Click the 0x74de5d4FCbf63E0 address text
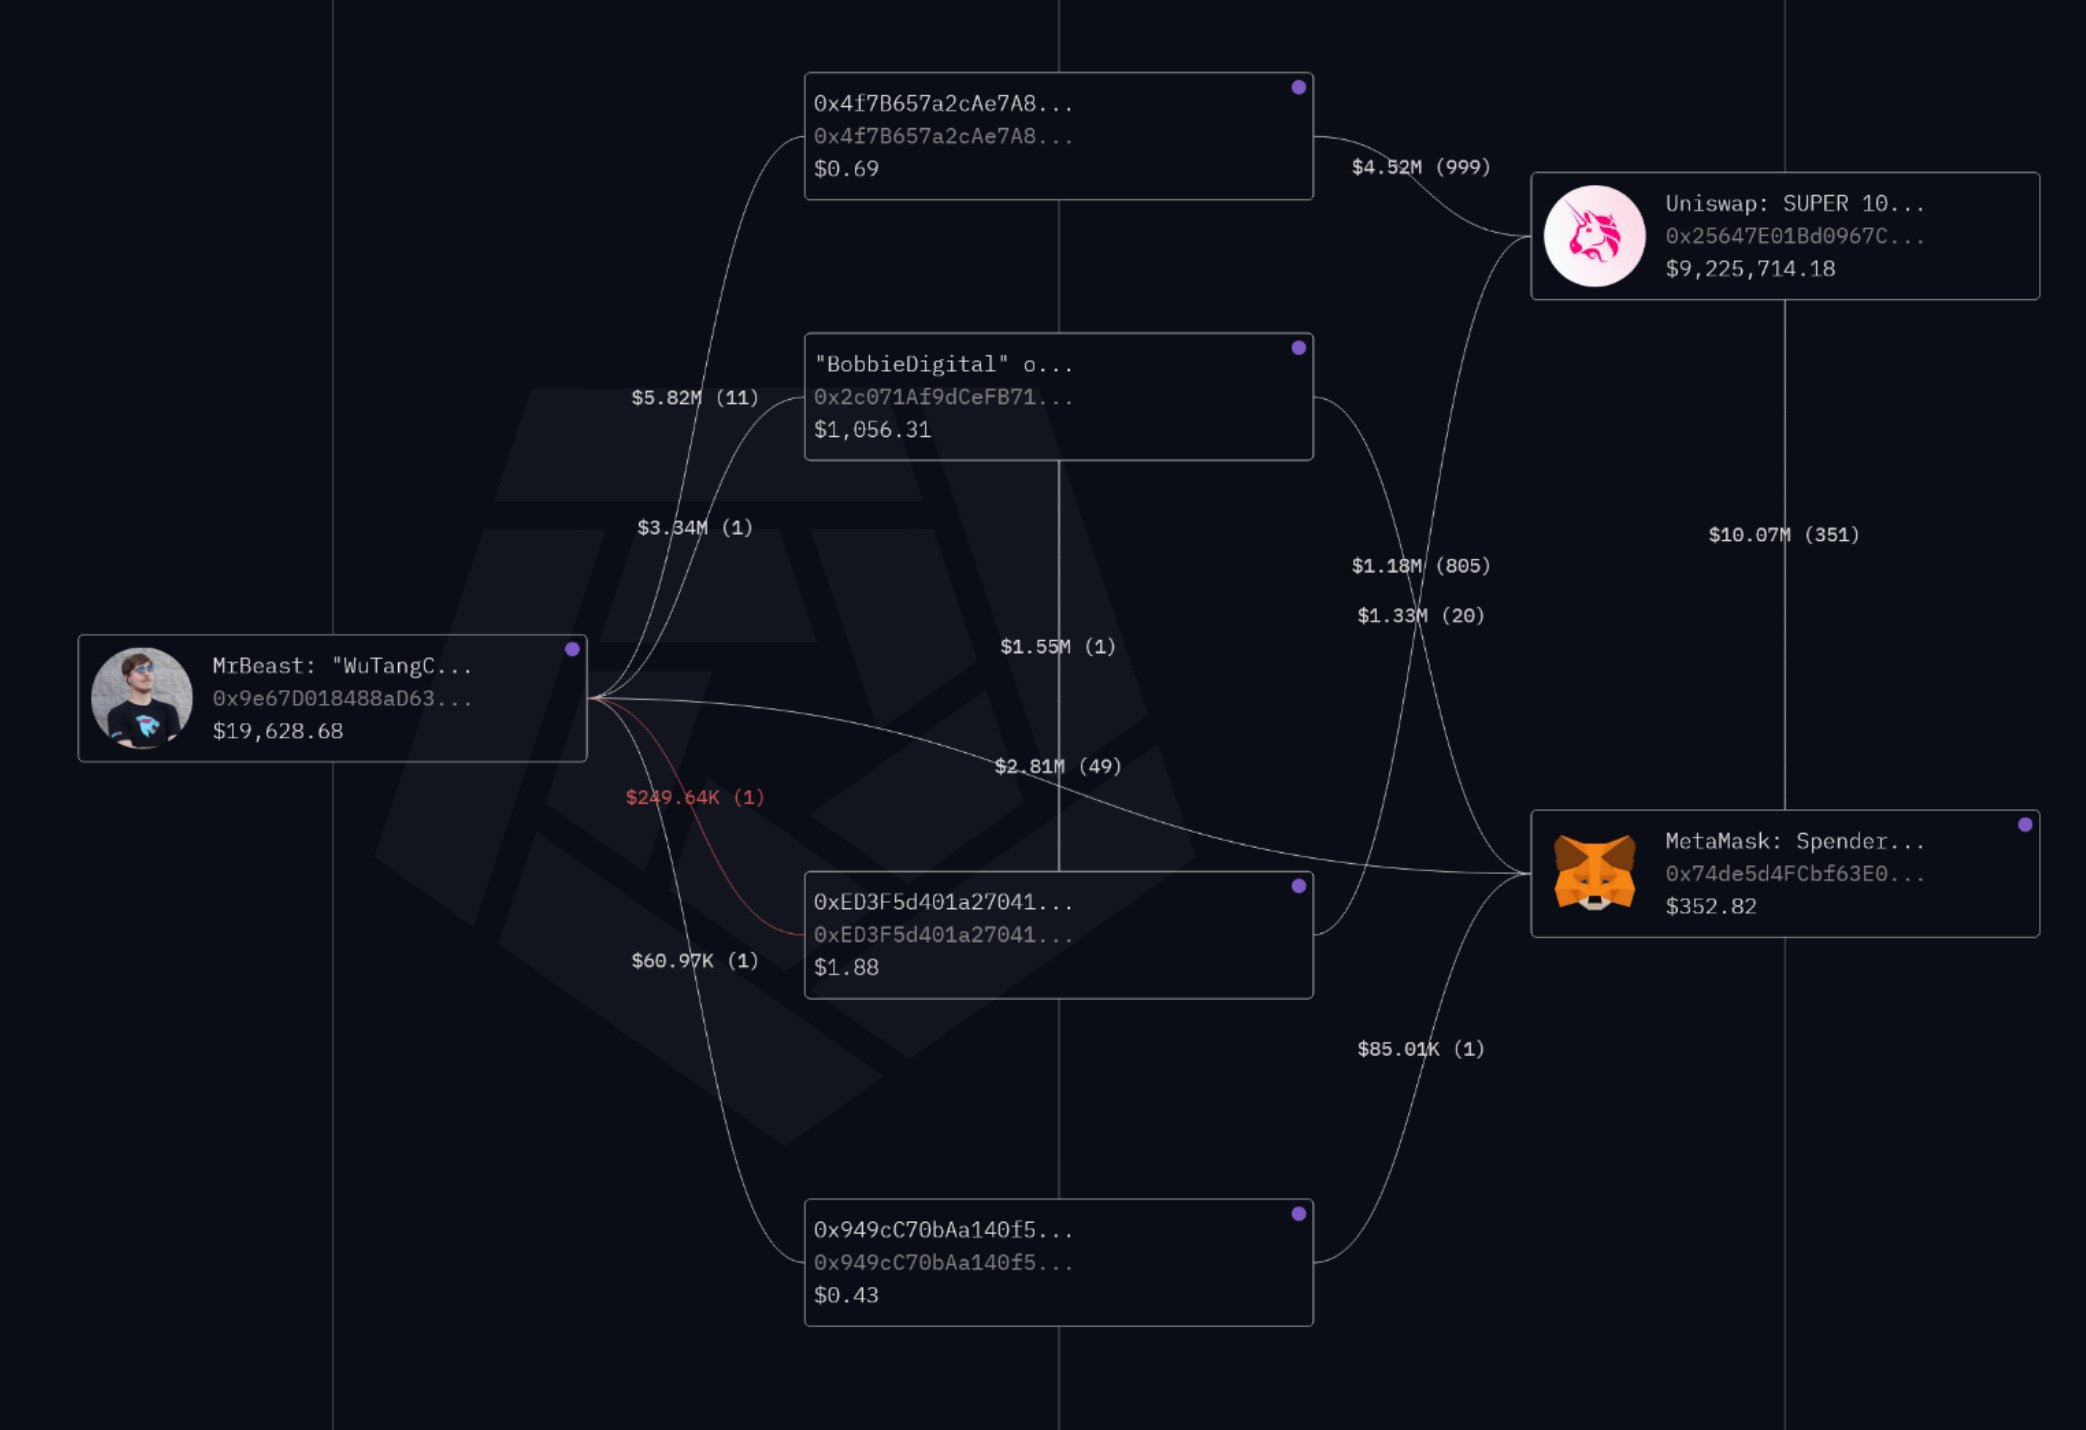Screen dimensions: 2086x1430 click(x=1794, y=873)
